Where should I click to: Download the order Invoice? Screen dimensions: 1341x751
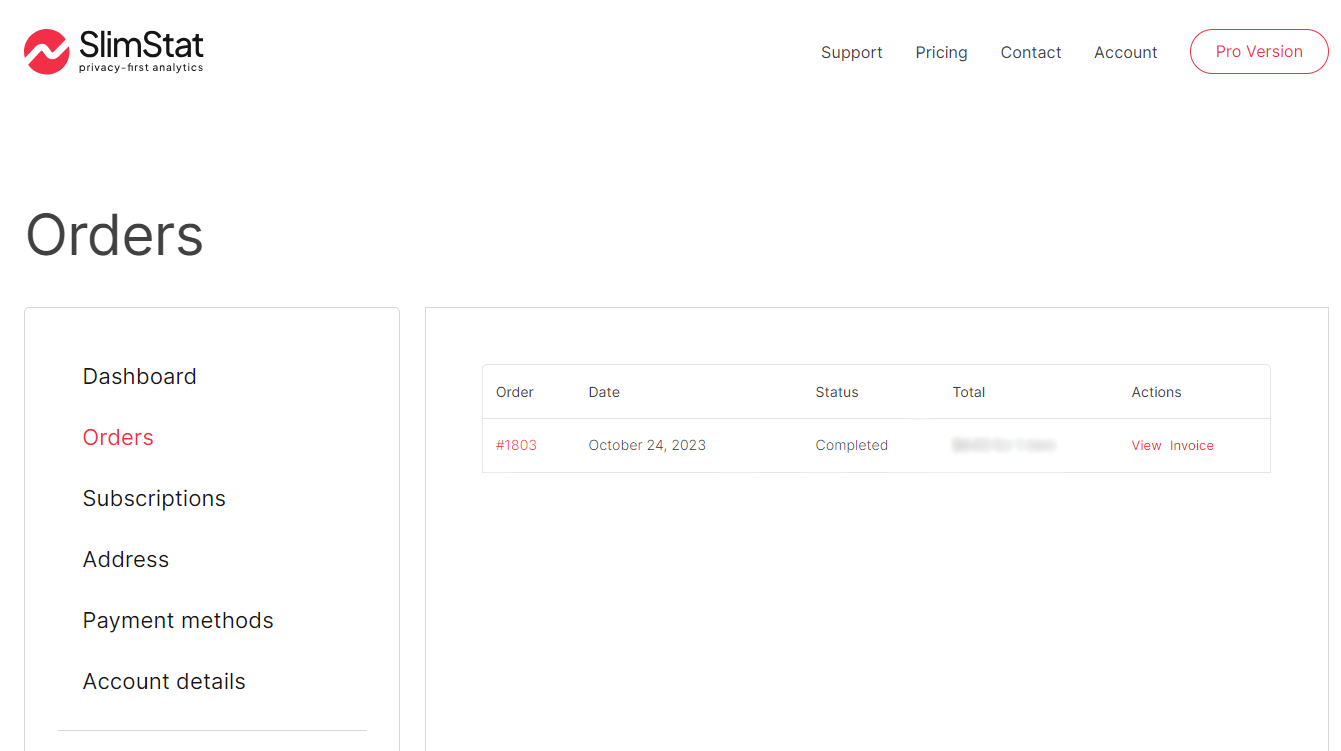pyautogui.click(x=1192, y=445)
